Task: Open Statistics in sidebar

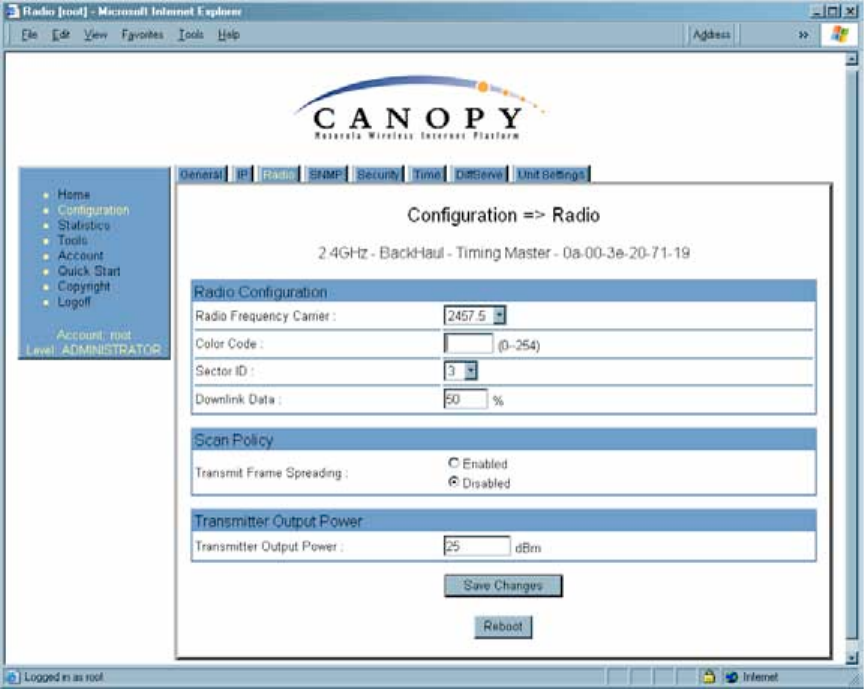Action: pyautogui.click(x=84, y=225)
